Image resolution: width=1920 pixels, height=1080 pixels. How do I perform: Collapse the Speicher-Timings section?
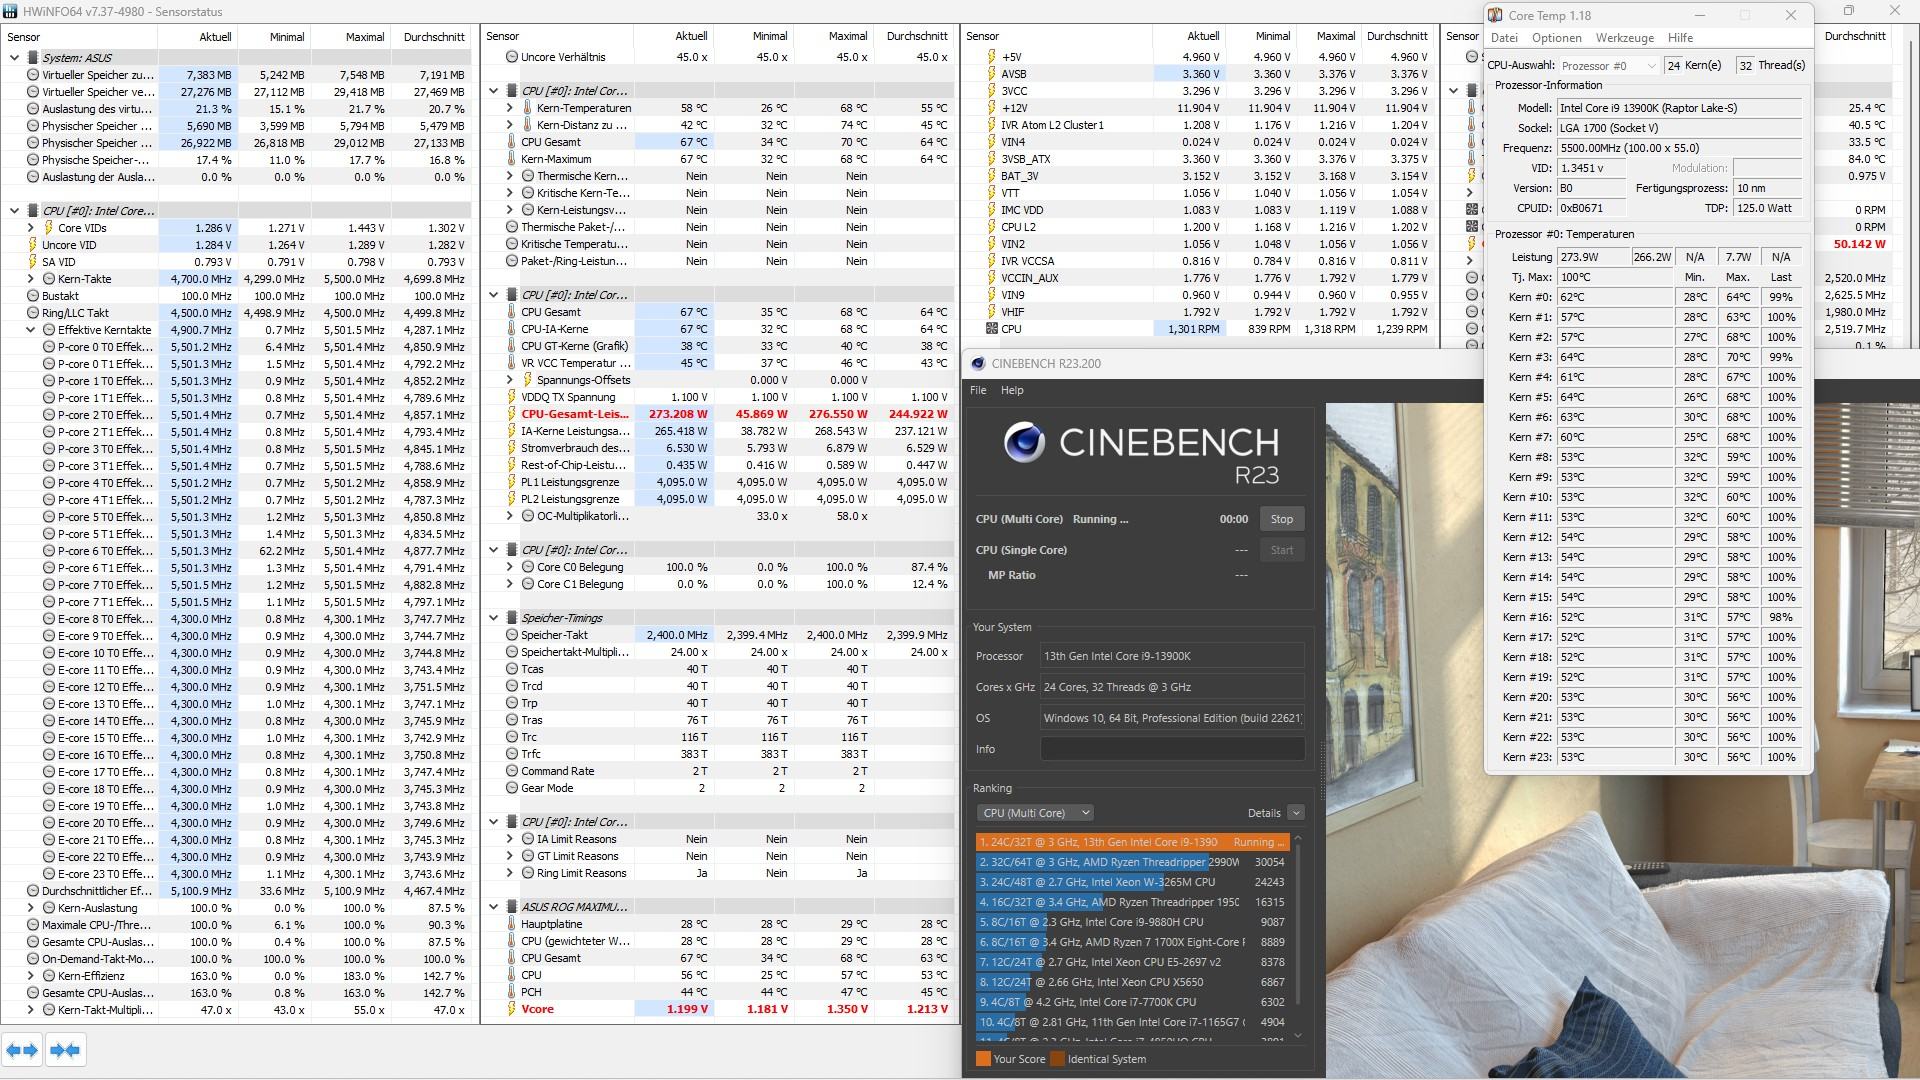tap(494, 618)
